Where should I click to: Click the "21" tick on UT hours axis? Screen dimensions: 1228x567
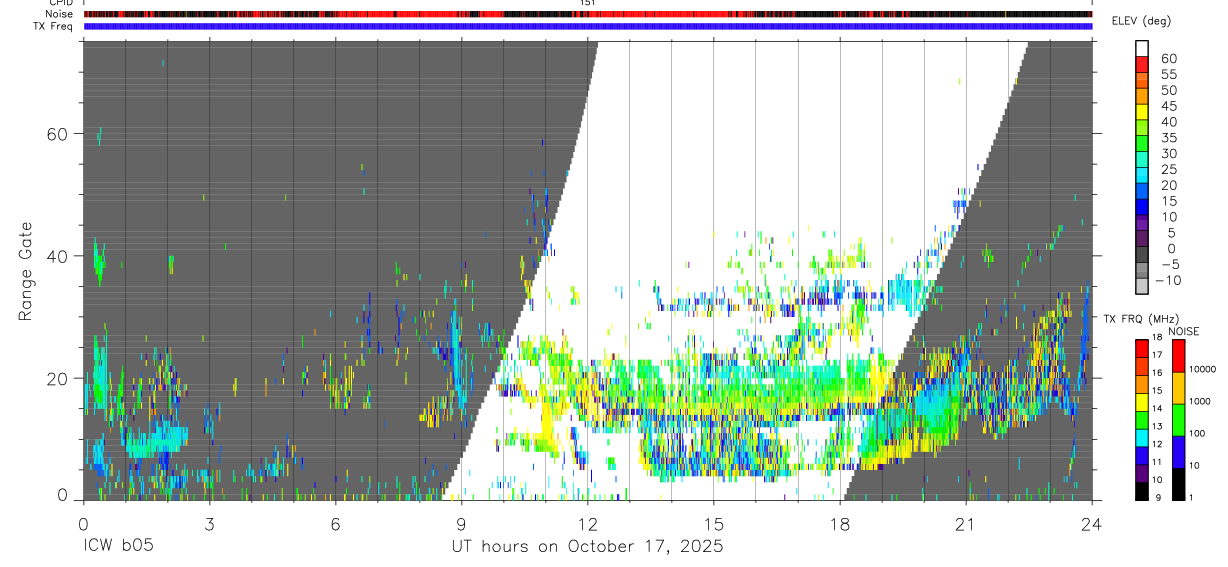(x=965, y=522)
